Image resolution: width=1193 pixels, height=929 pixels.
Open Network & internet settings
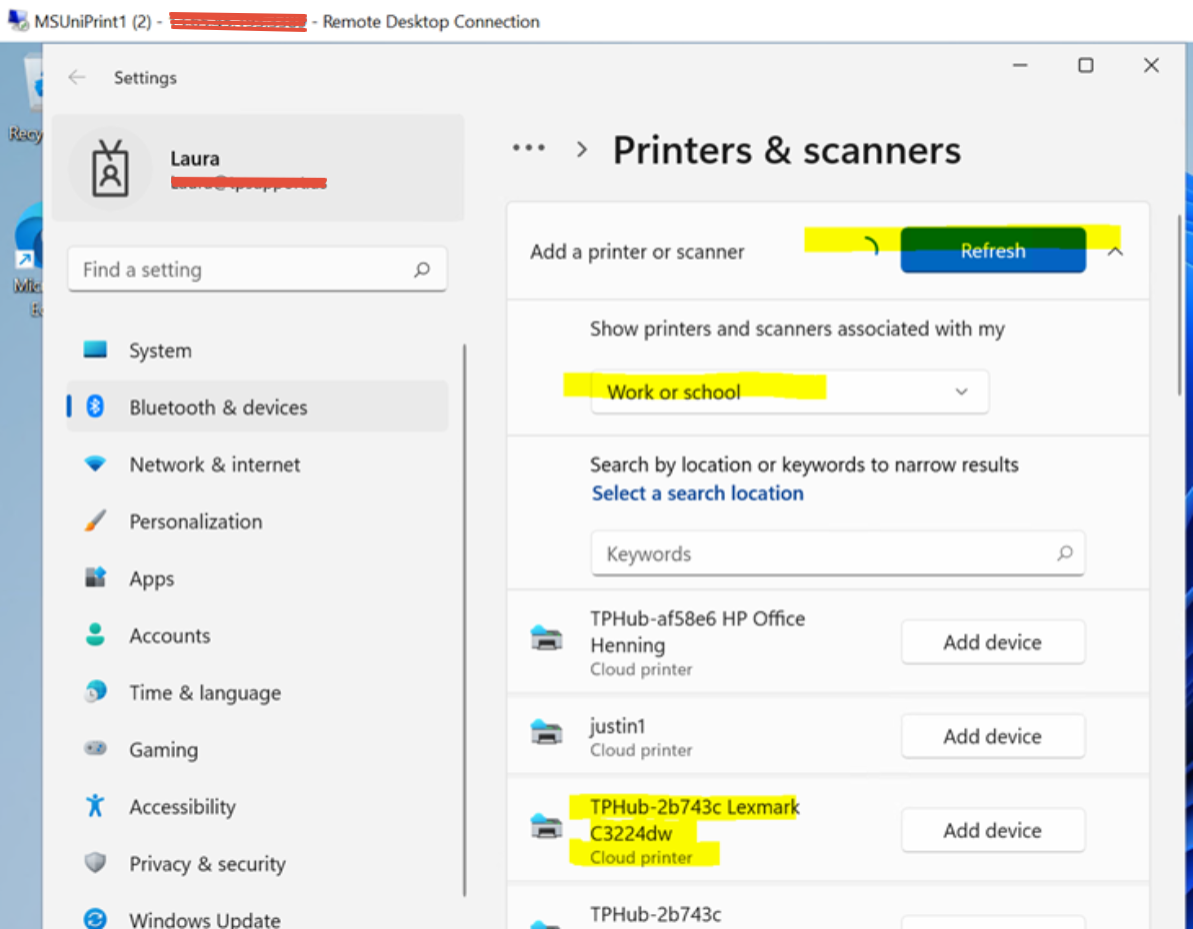pos(257,464)
